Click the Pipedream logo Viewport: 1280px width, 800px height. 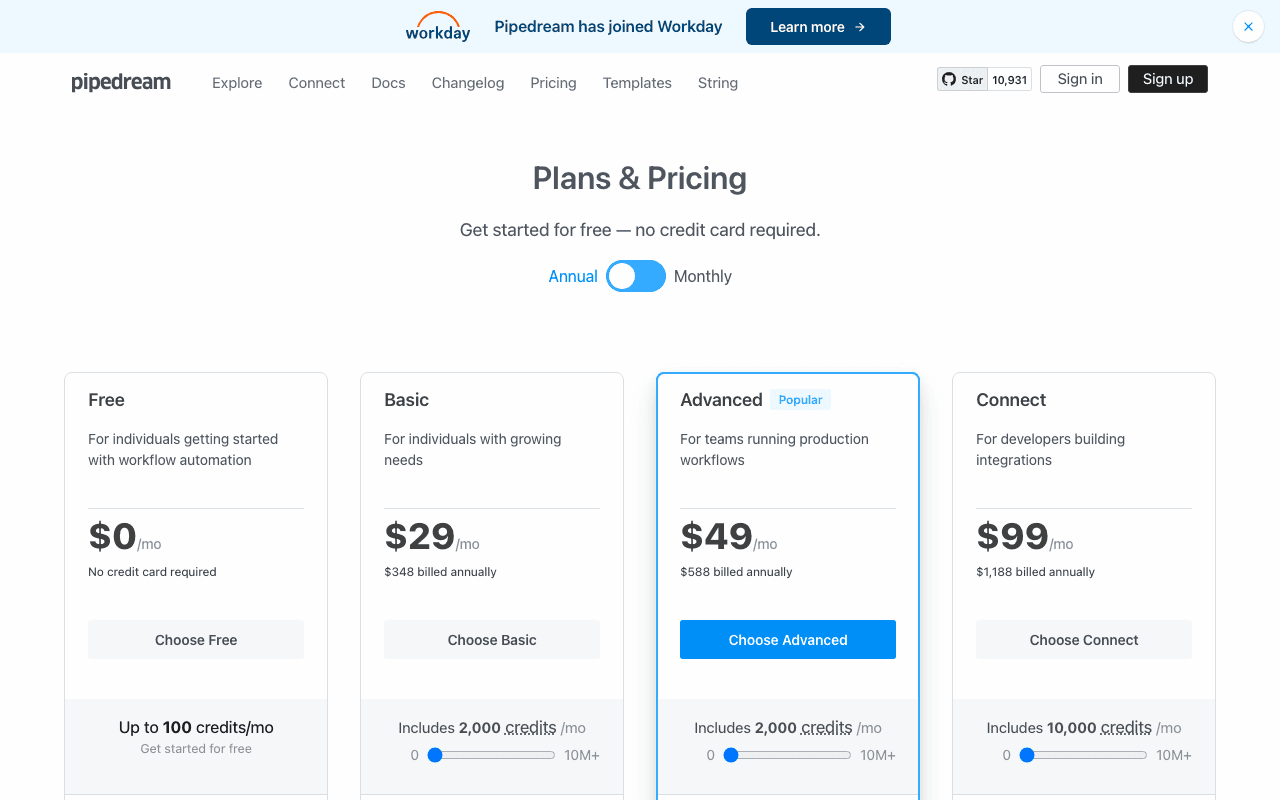[121, 82]
